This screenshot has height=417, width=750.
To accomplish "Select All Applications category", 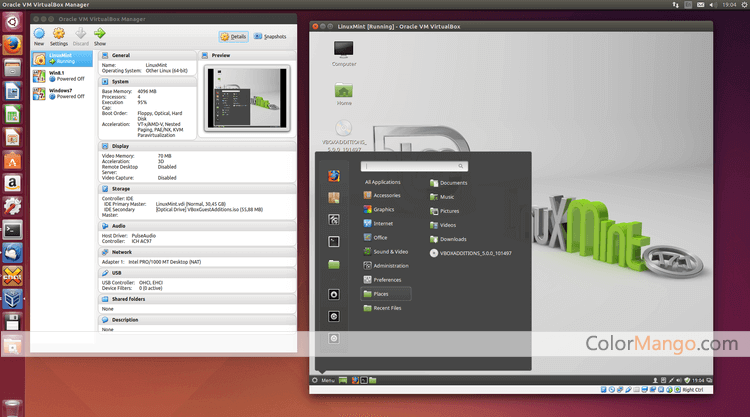I will [x=383, y=182].
